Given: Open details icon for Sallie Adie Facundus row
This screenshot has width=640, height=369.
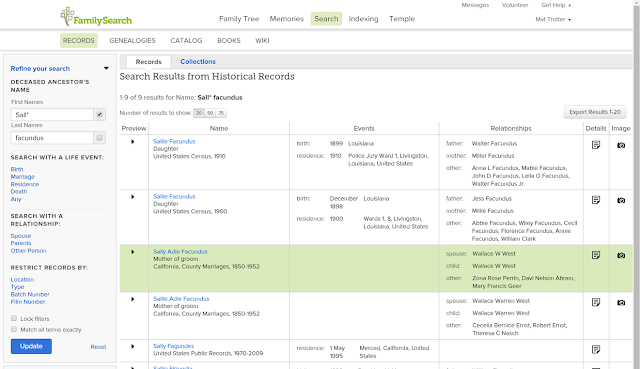Looking at the screenshot, I should 596,302.
